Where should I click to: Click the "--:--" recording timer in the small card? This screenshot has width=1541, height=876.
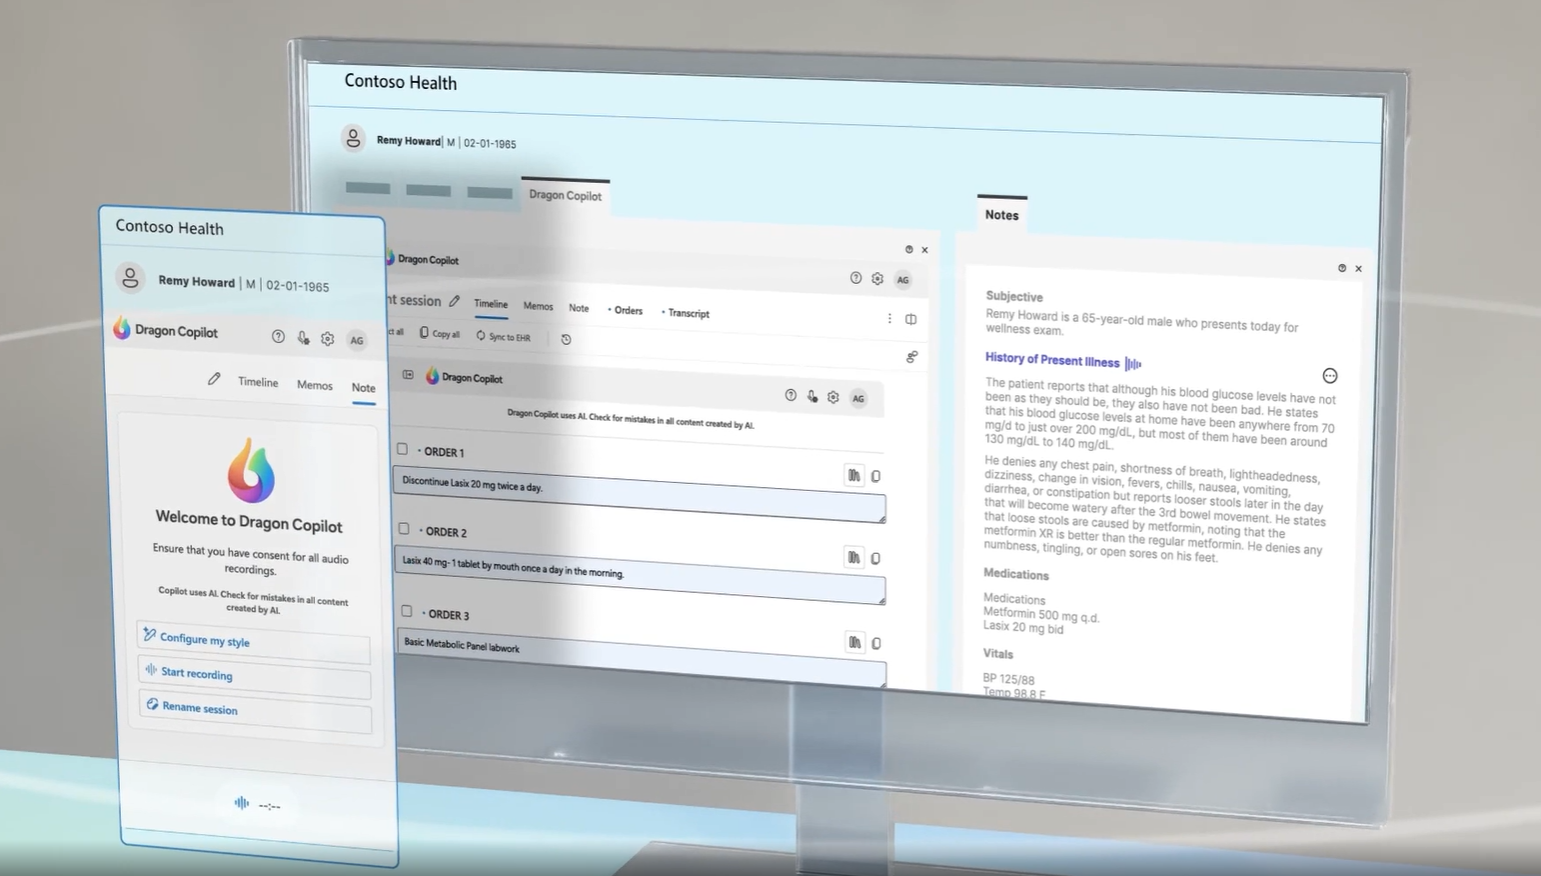tap(270, 805)
